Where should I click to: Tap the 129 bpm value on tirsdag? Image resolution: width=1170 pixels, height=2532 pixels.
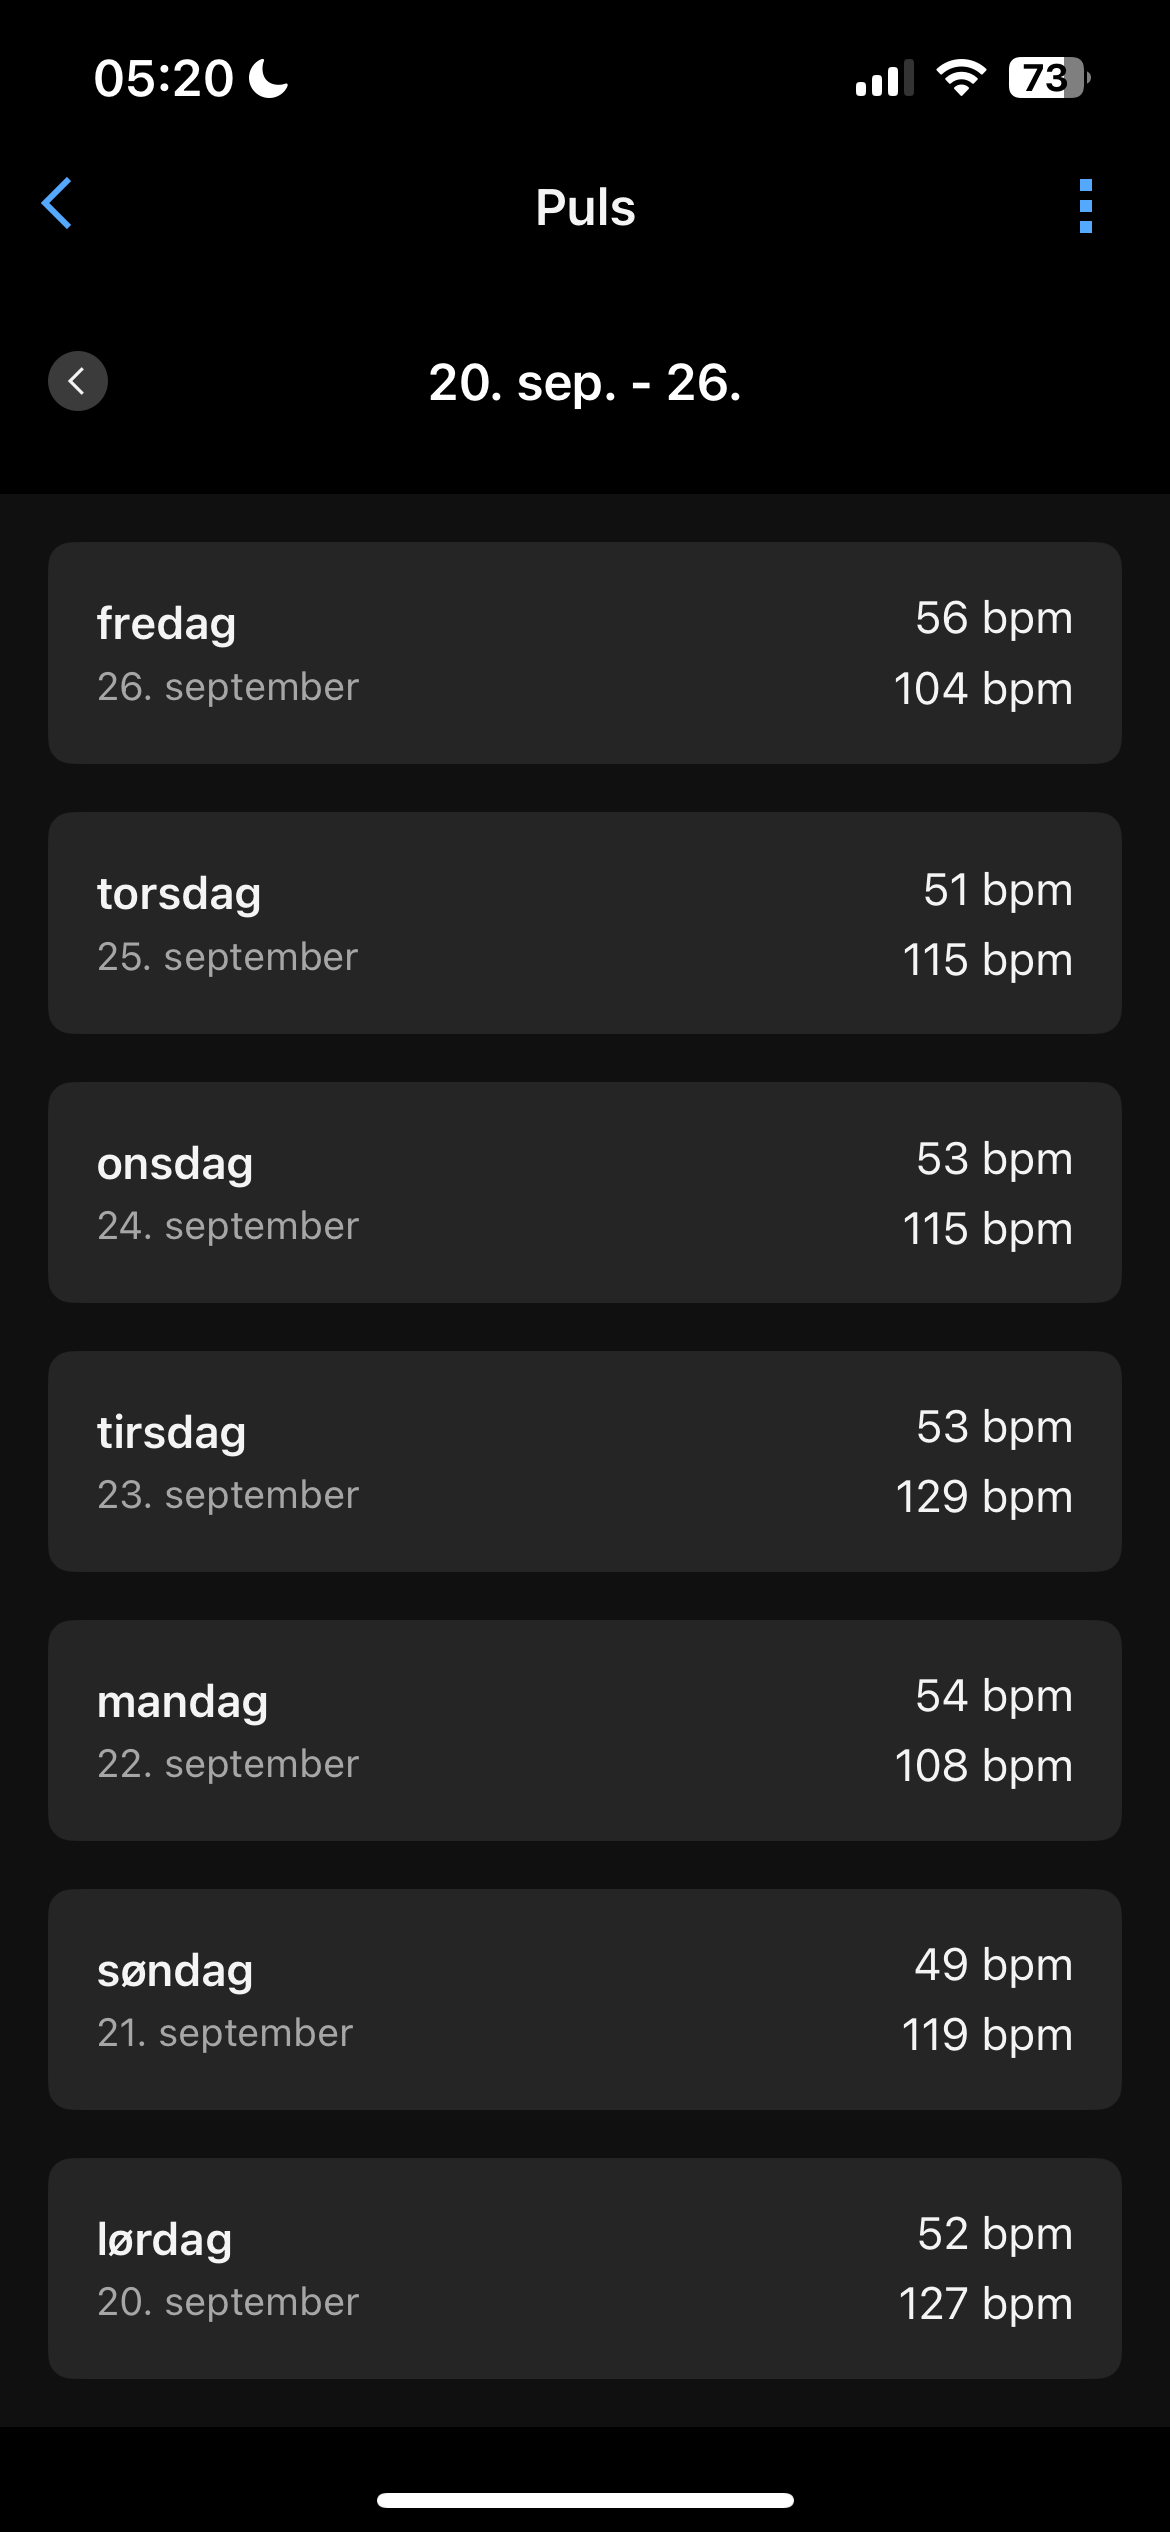[x=984, y=1497]
